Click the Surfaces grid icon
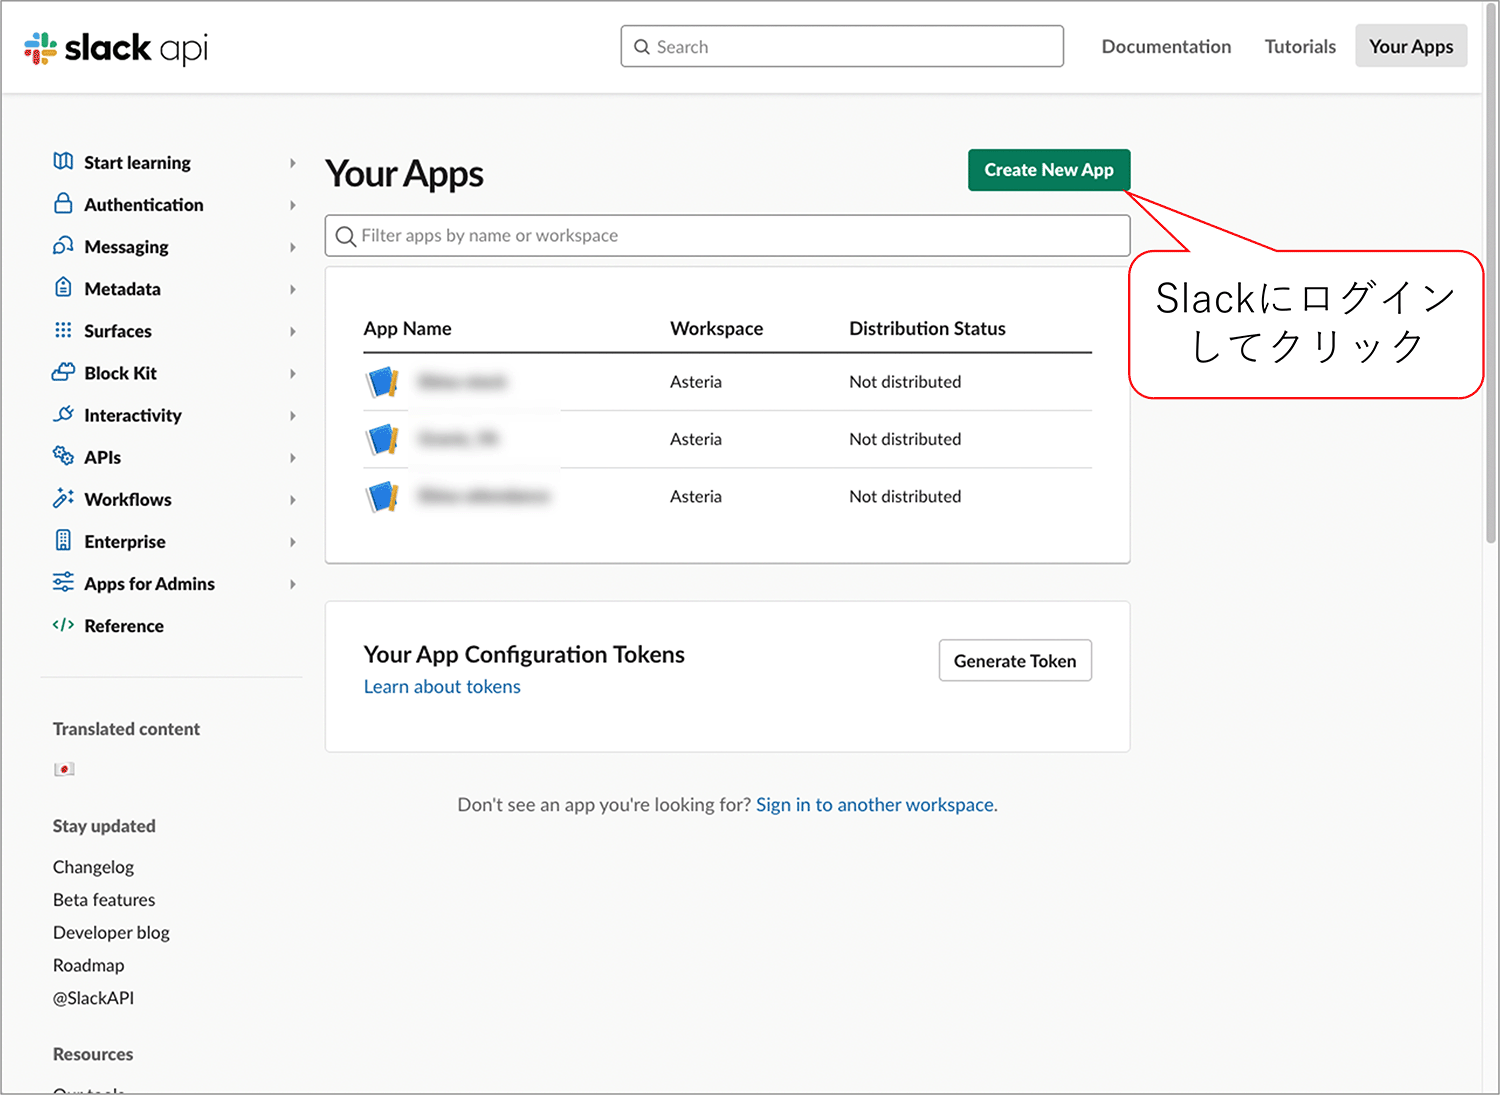 63,329
